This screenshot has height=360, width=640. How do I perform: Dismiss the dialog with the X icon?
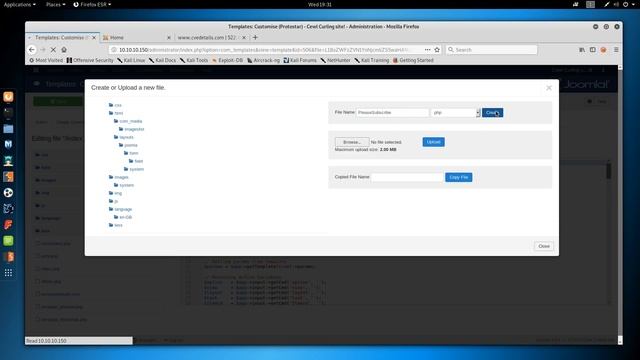coord(549,88)
